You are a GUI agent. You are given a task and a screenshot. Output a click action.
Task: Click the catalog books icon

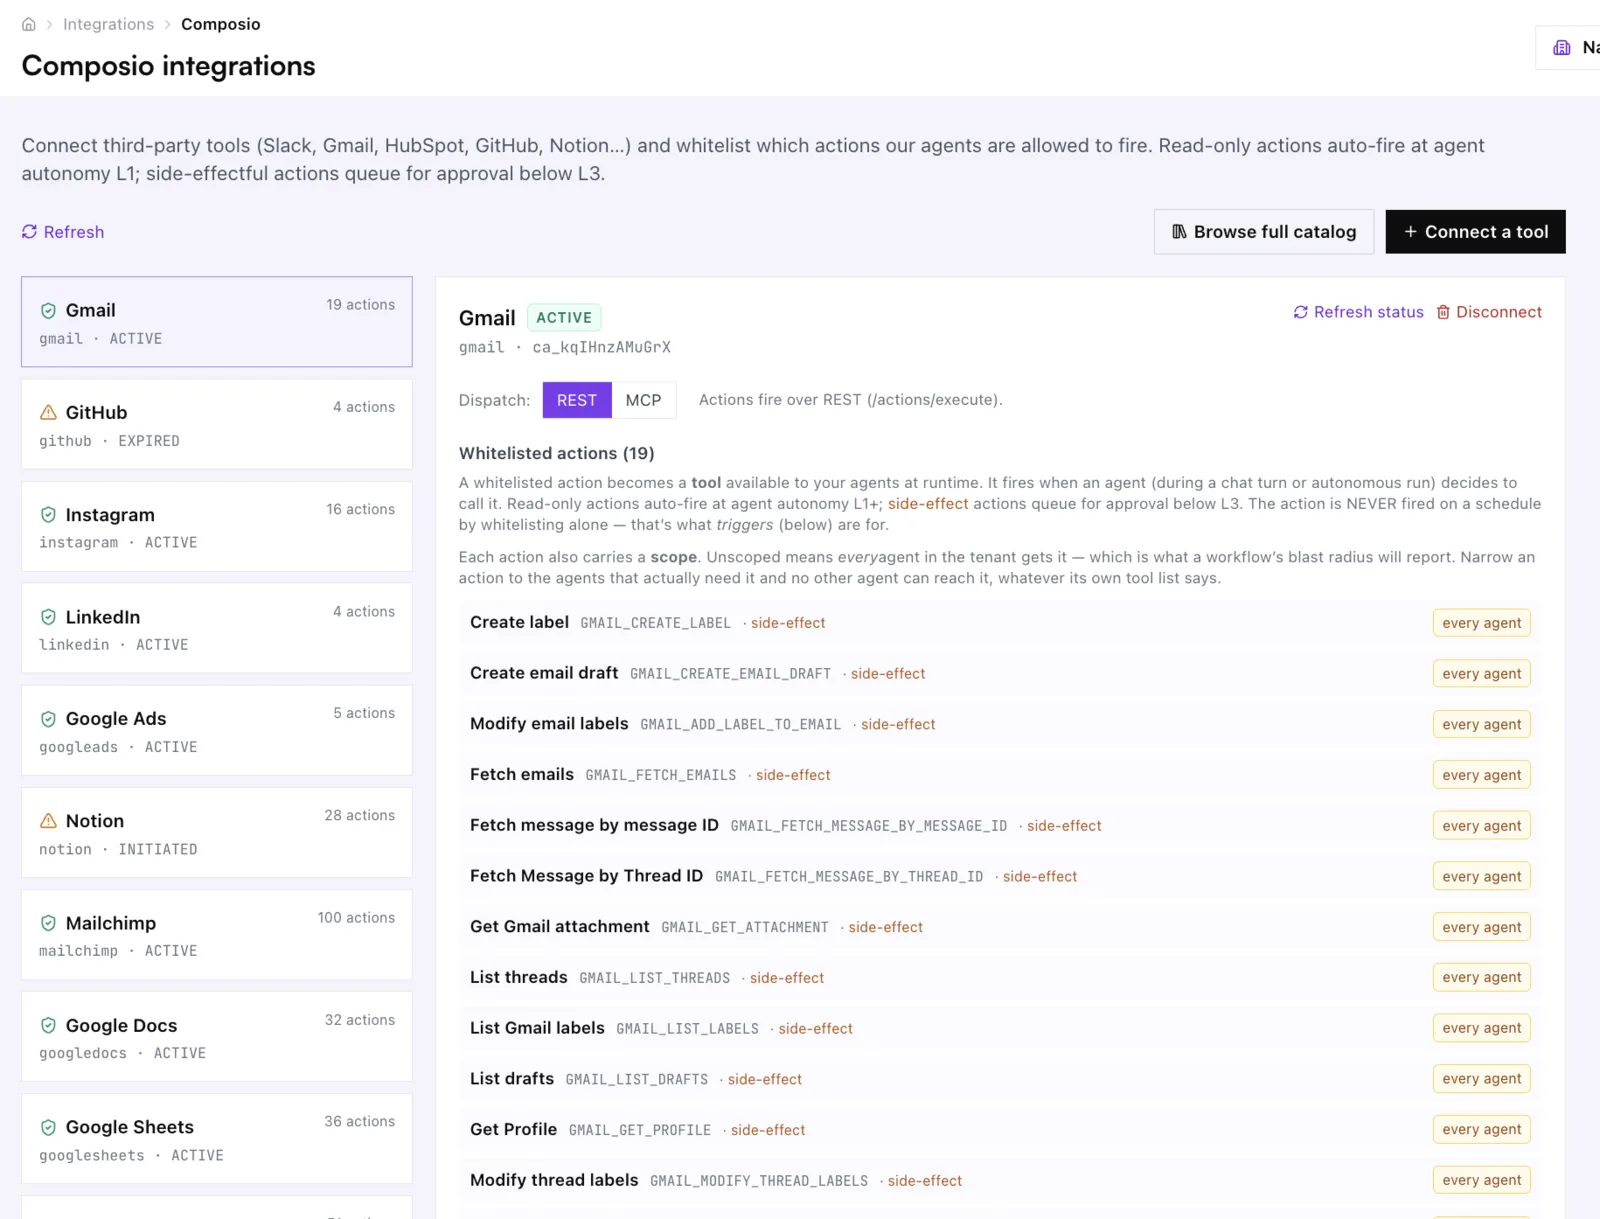click(1180, 232)
